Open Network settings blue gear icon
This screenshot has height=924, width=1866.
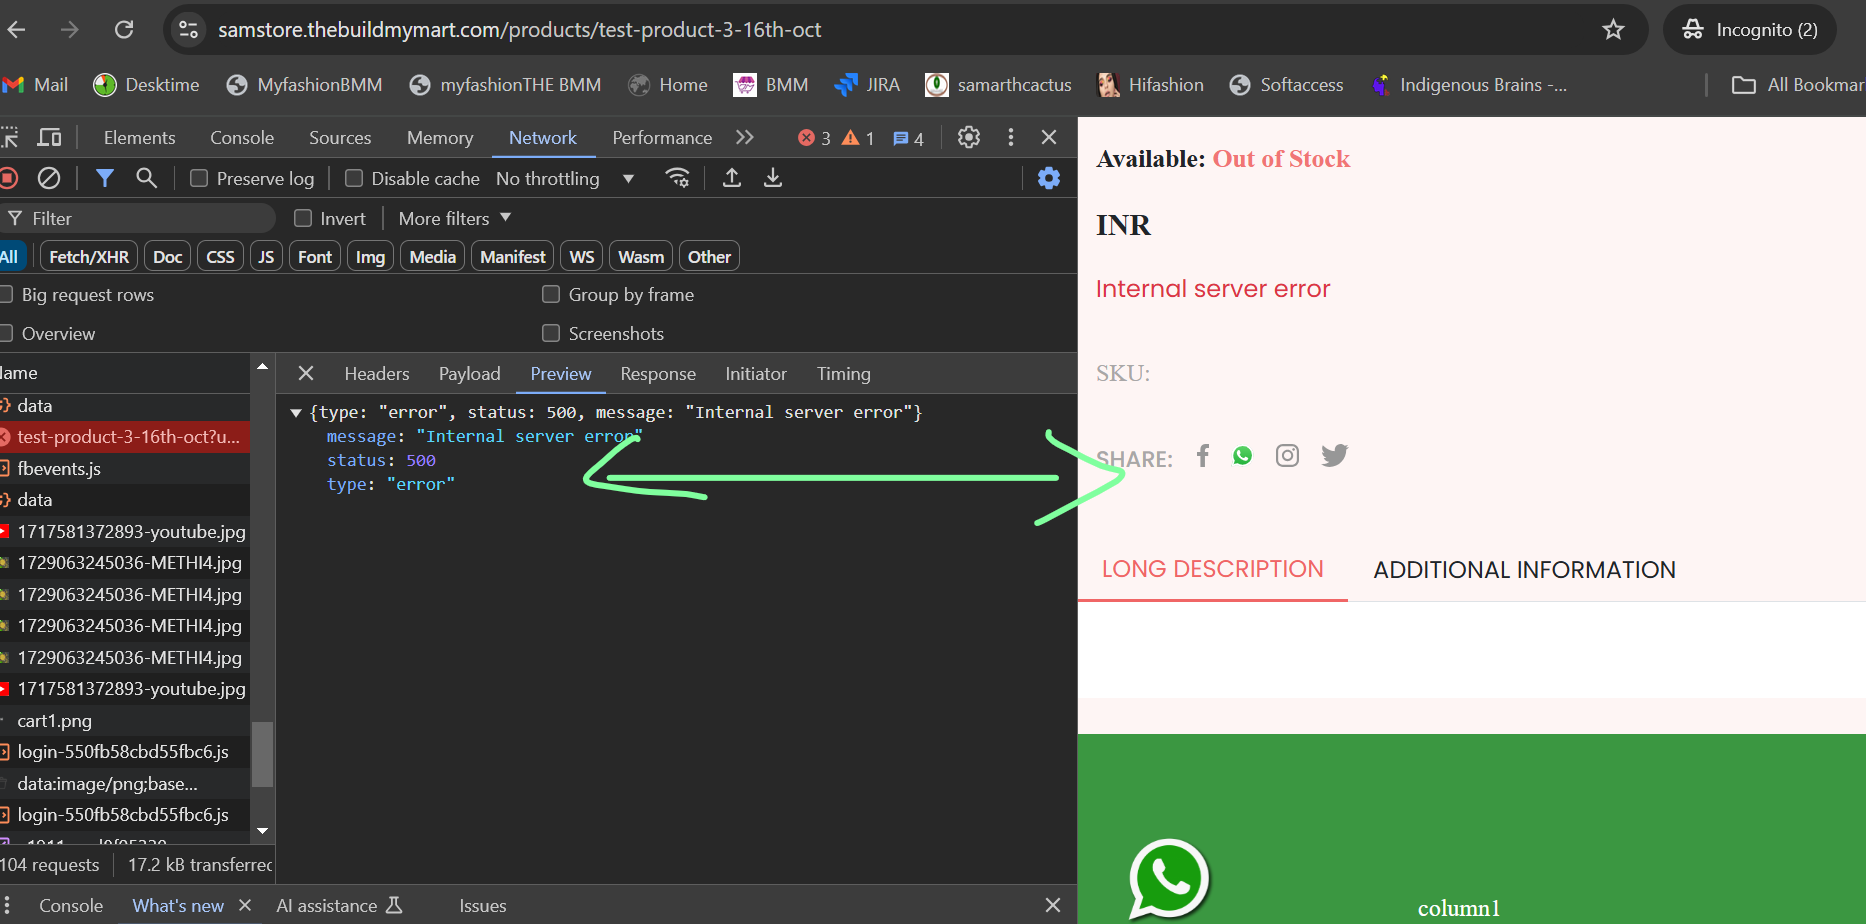(1049, 178)
